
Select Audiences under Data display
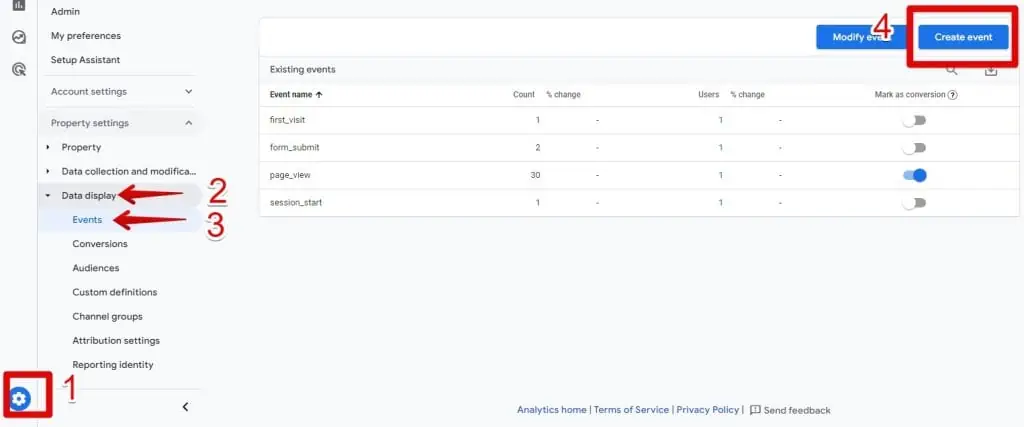click(96, 268)
